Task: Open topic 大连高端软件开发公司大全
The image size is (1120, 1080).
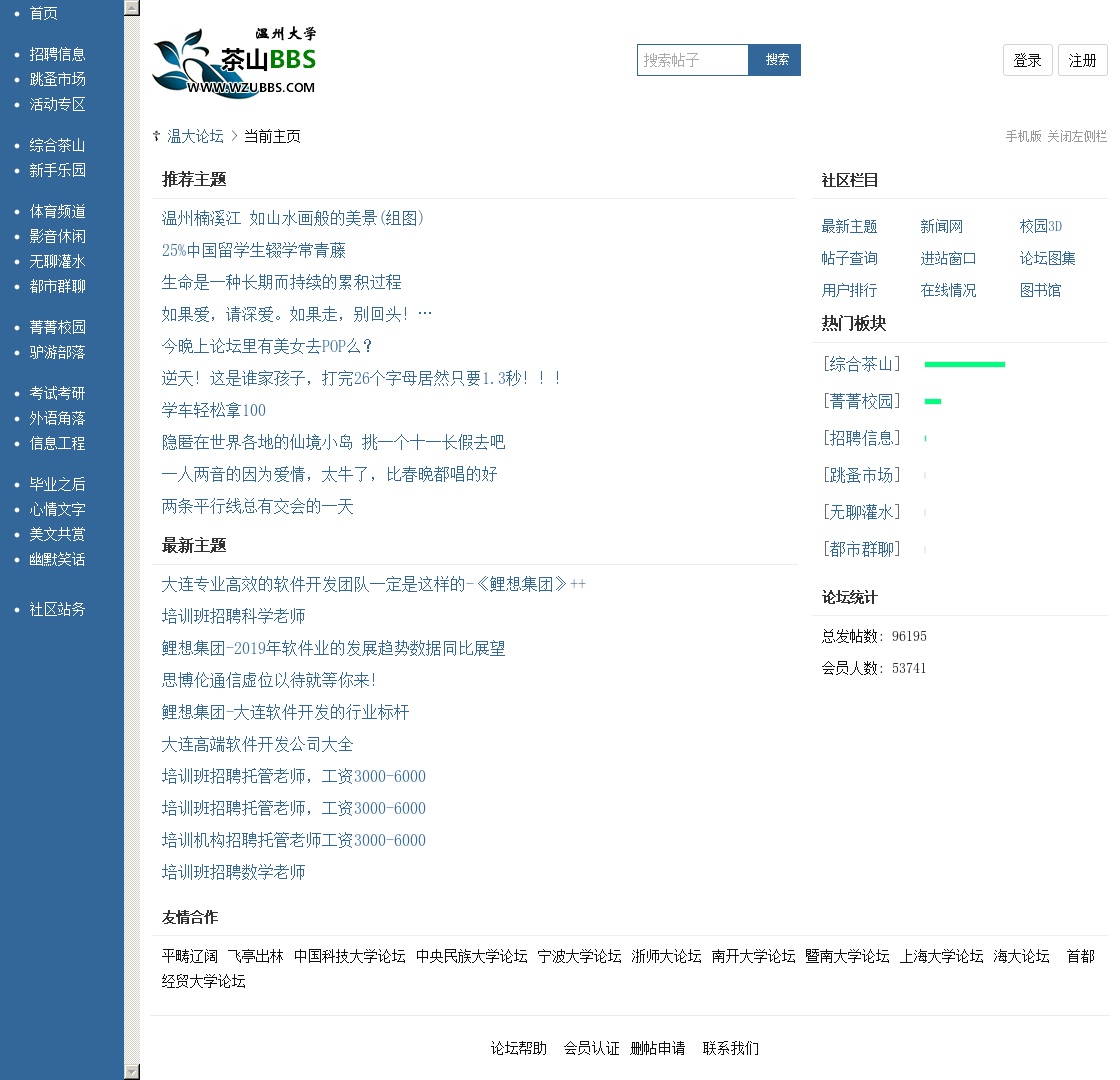Action: pyautogui.click(x=257, y=744)
